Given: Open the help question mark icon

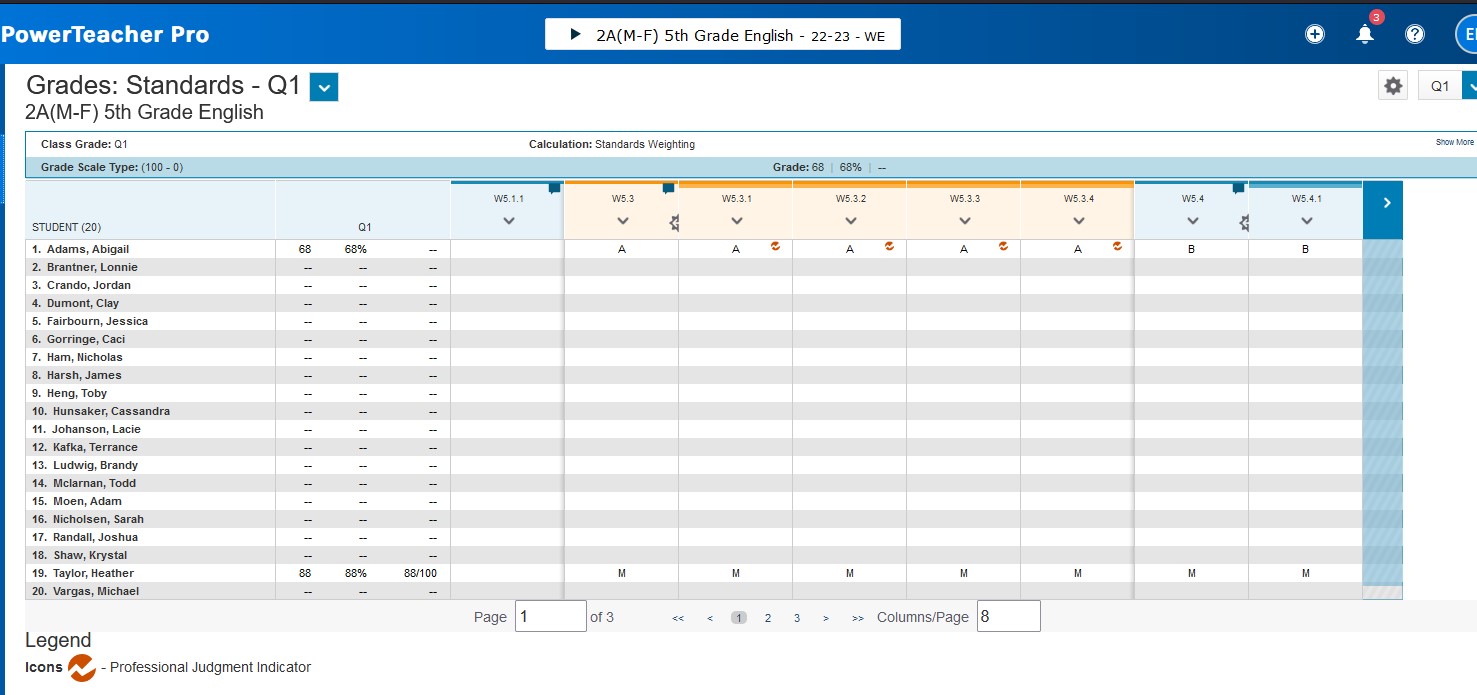Looking at the screenshot, I should coord(1415,34).
